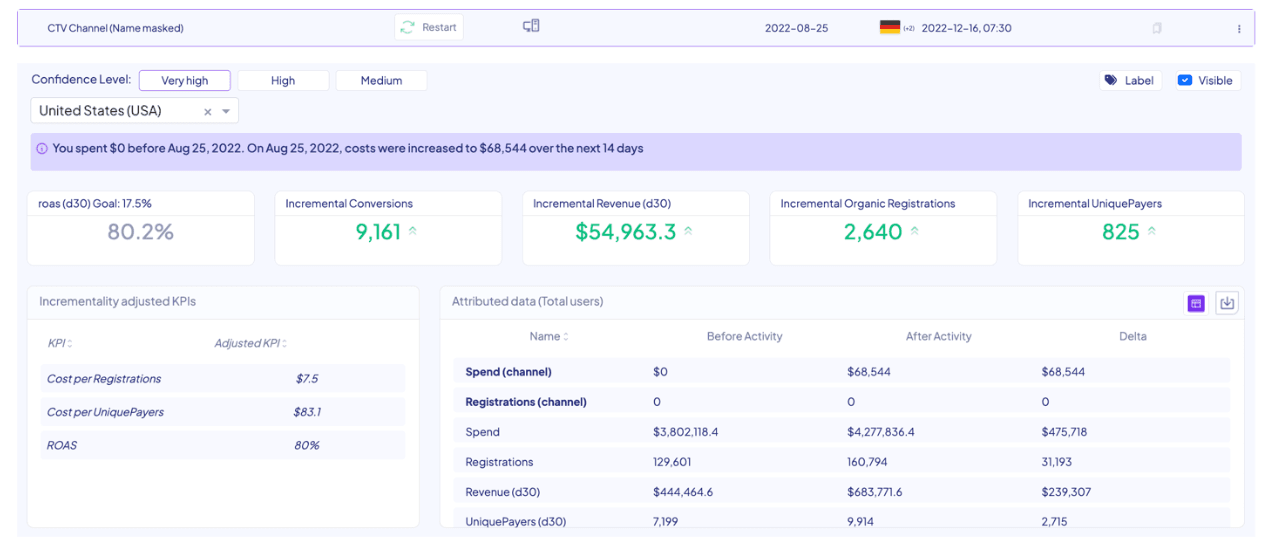This screenshot has height=554, width=1272.
Task: Select the High confidence level
Action: pos(283,81)
